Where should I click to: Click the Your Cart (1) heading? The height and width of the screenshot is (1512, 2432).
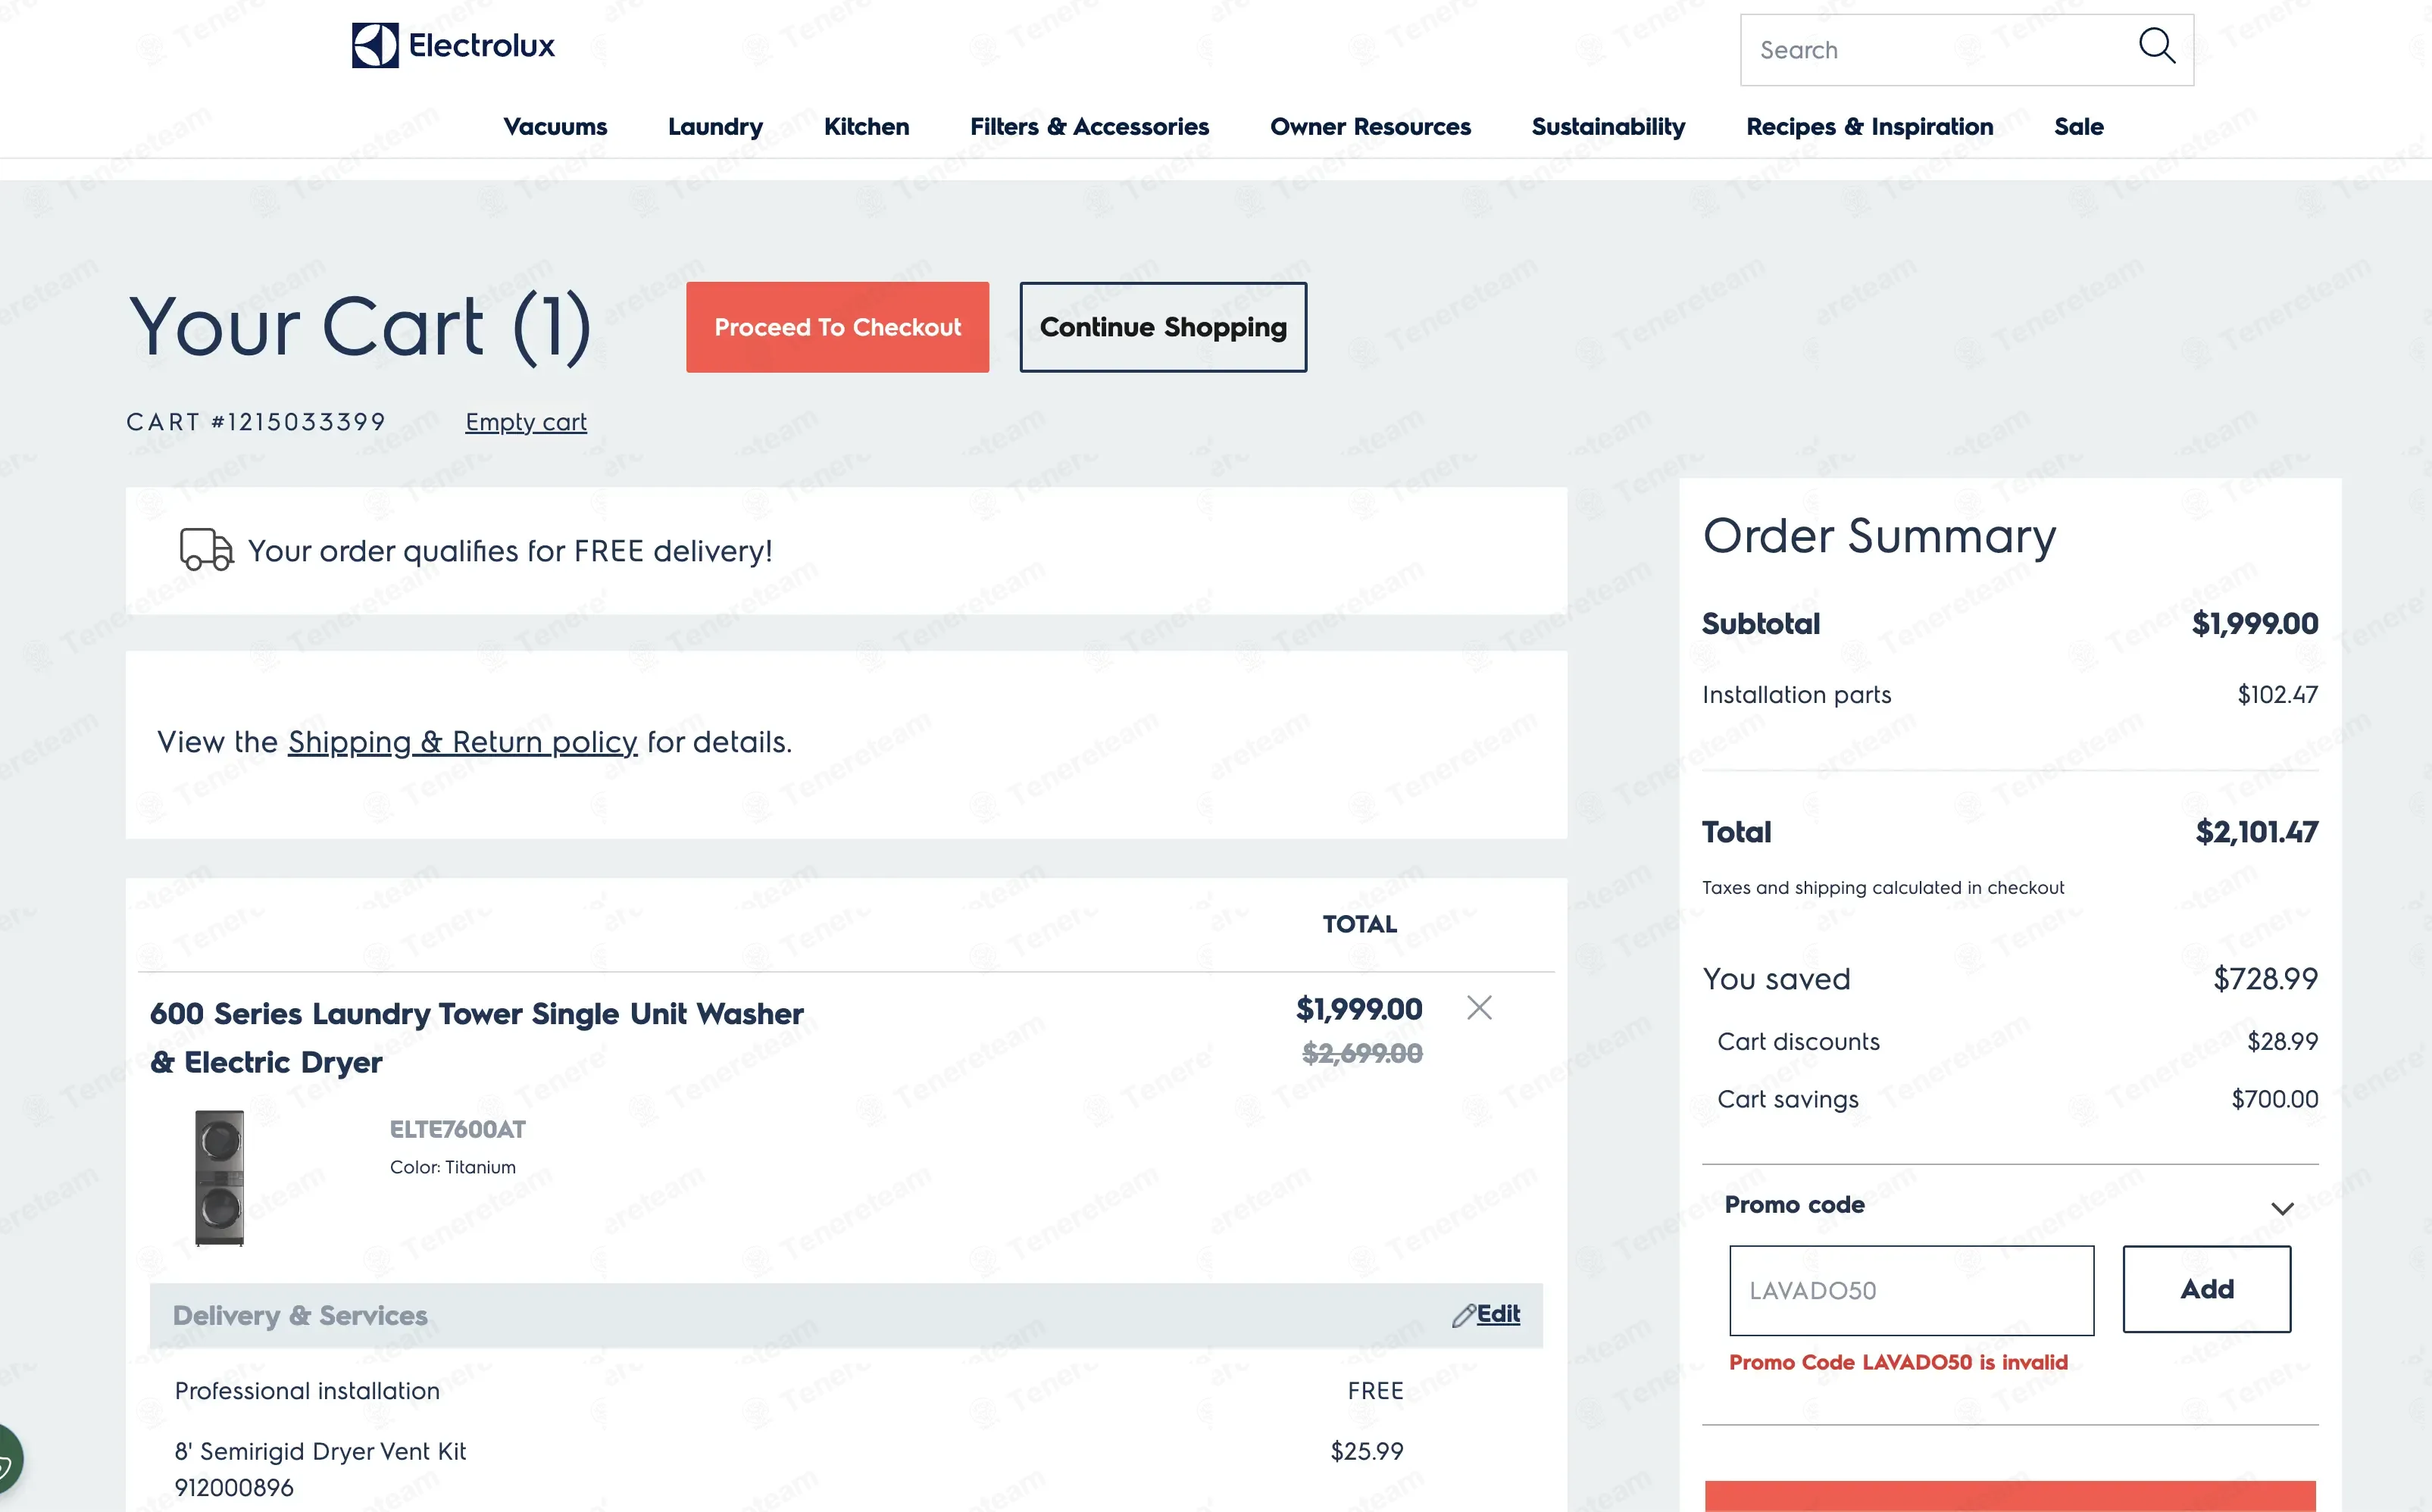point(360,327)
